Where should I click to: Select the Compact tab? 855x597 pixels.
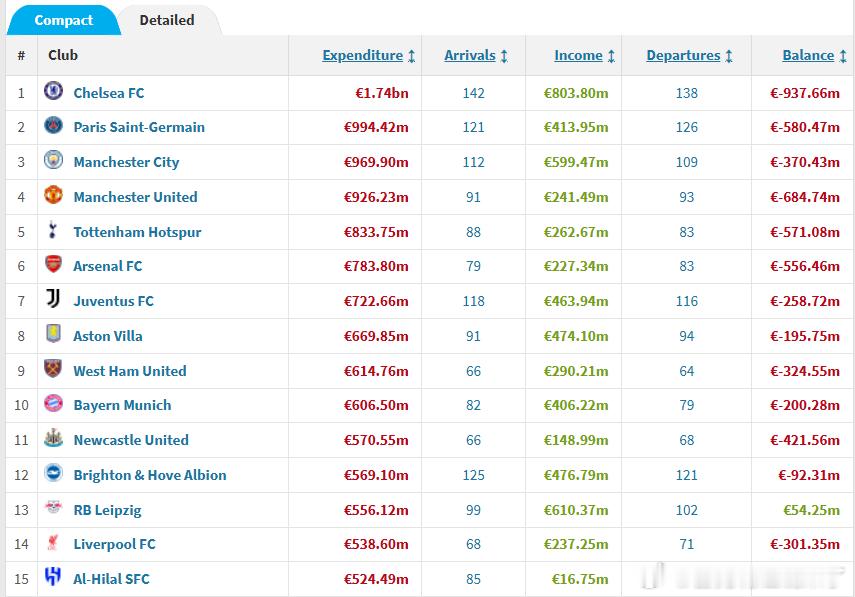click(63, 20)
